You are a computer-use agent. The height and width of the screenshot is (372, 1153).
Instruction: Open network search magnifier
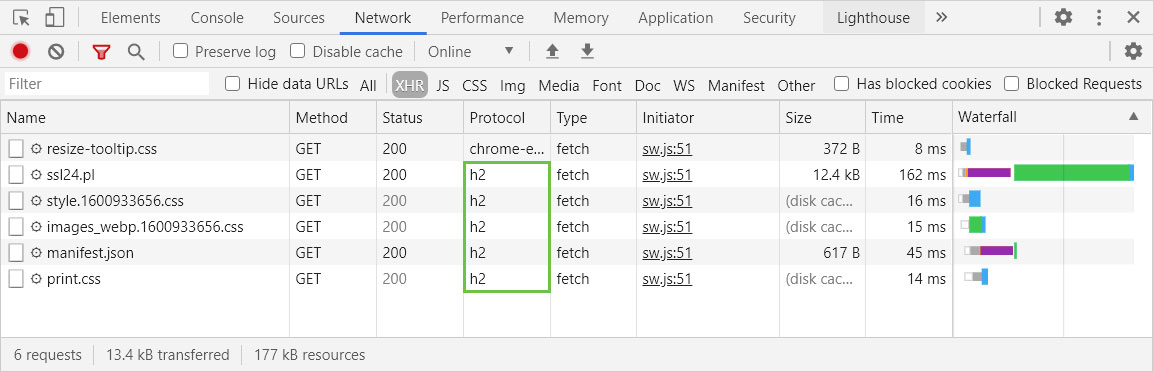(x=135, y=51)
